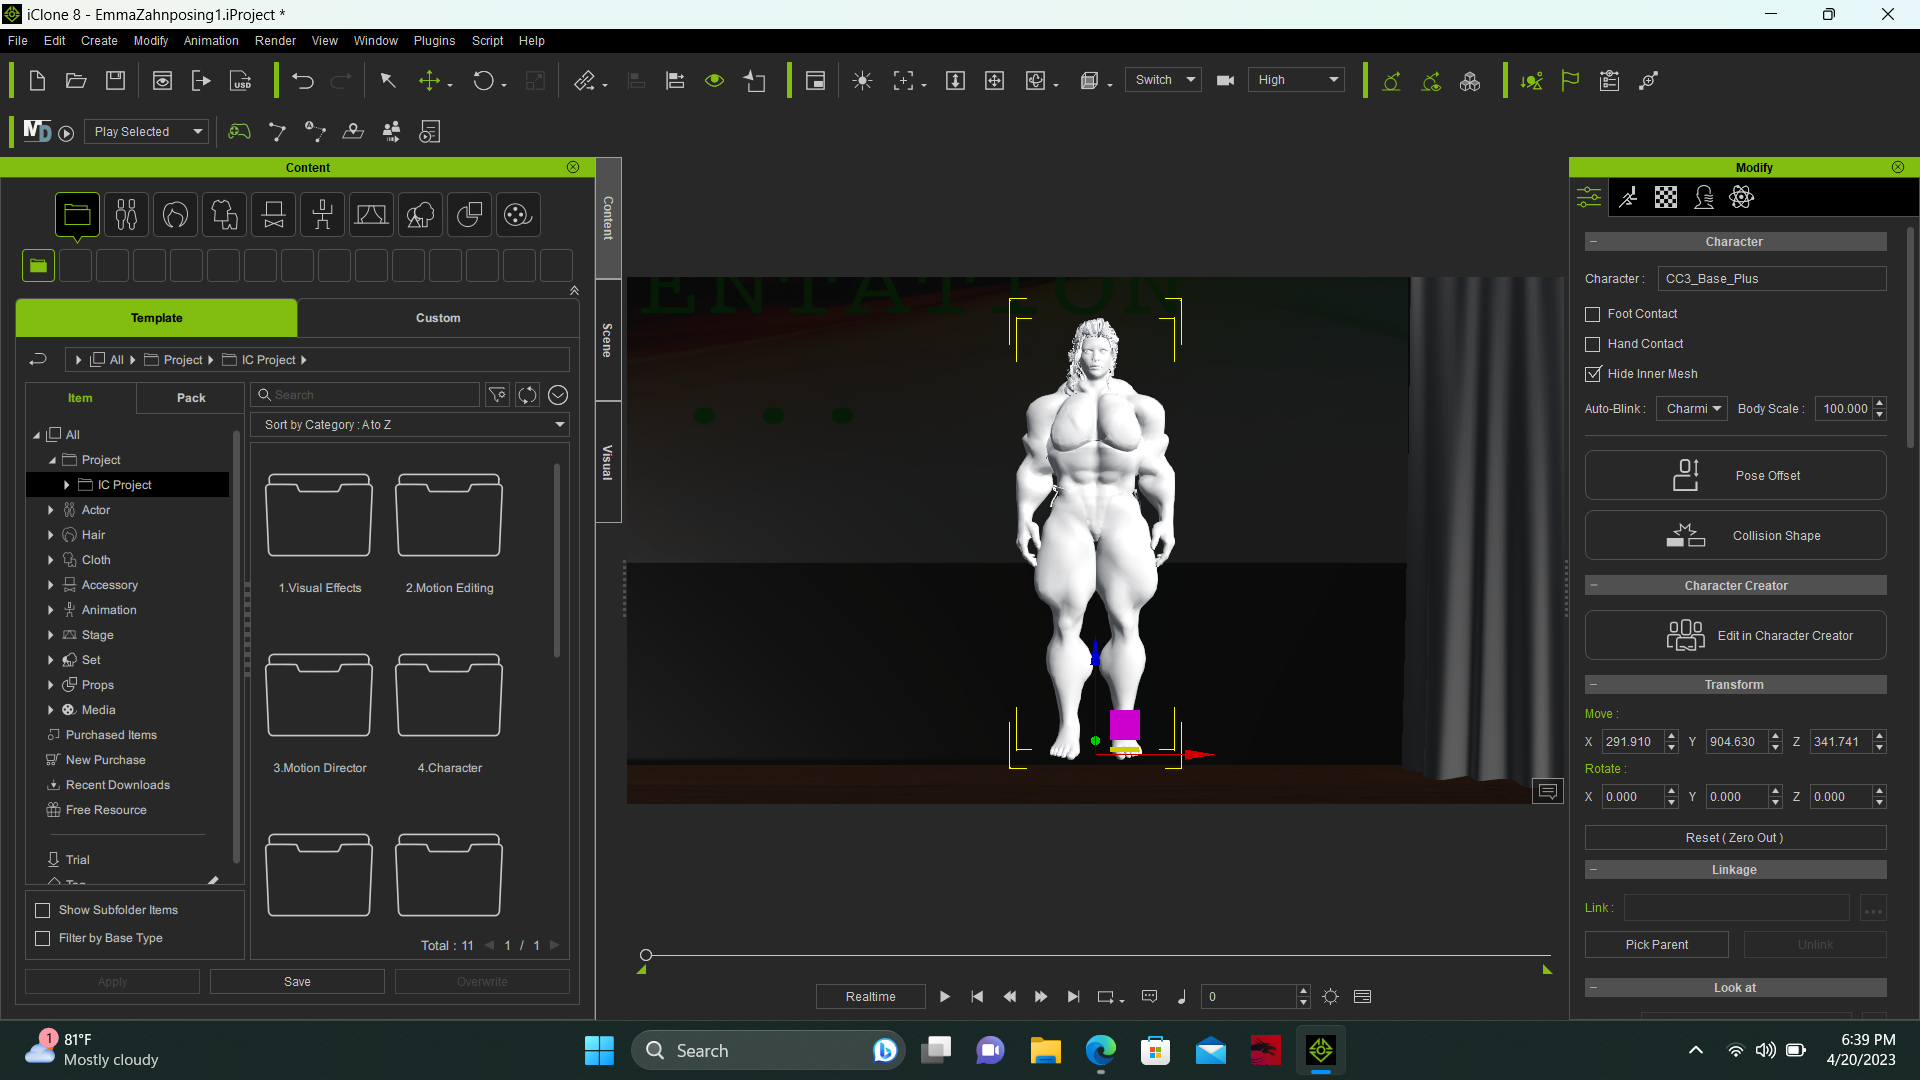This screenshot has width=1920, height=1080.
Task: Open the Actor category icon in Content
Action: 126,214
